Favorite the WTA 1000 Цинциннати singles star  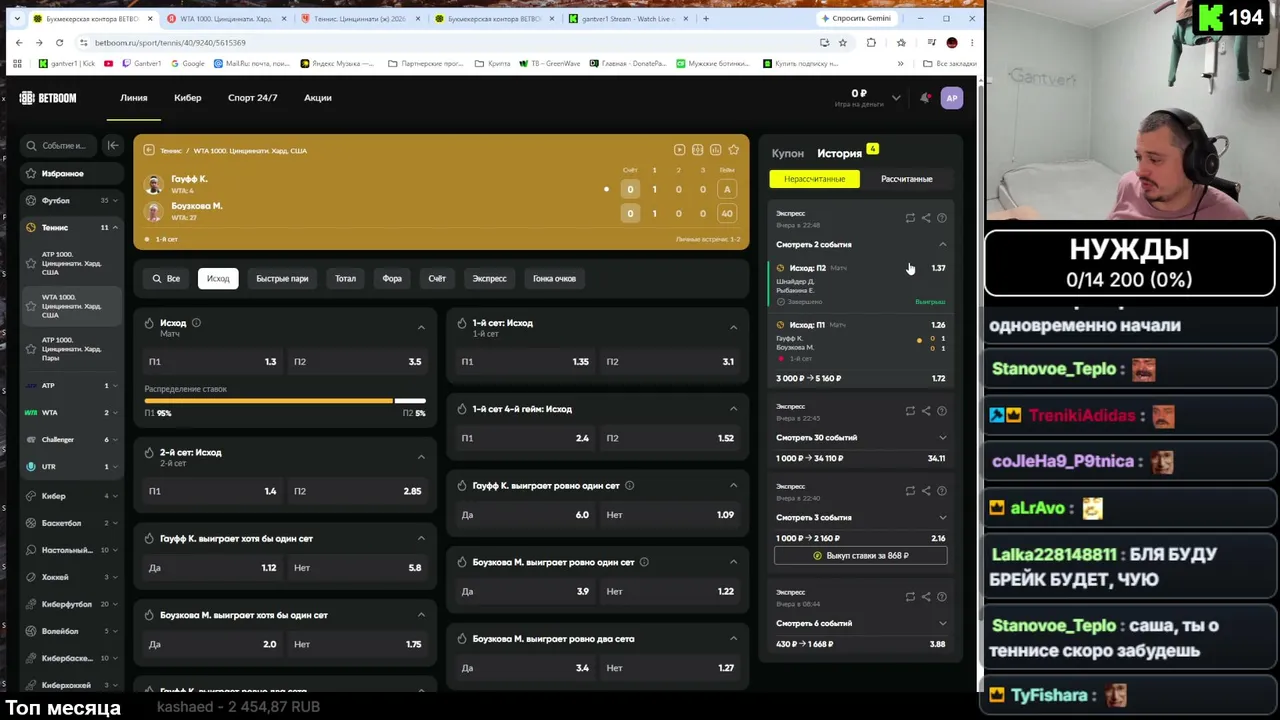coord(31,306)
